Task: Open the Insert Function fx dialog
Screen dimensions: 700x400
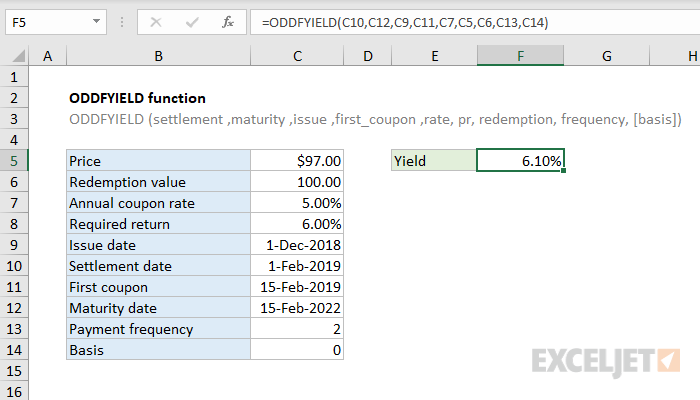Action: pyautogui.click(x=228, y=22)
